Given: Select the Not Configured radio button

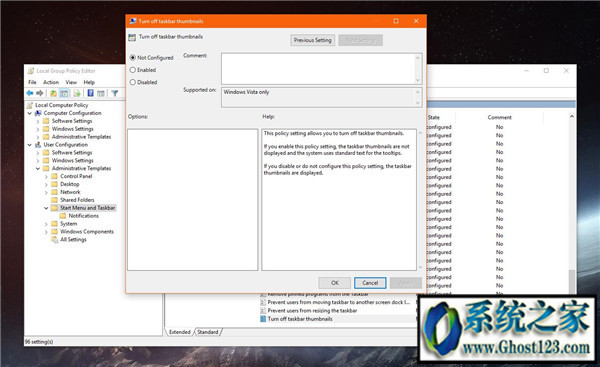Looking at the screenshot, I should 133,57.
